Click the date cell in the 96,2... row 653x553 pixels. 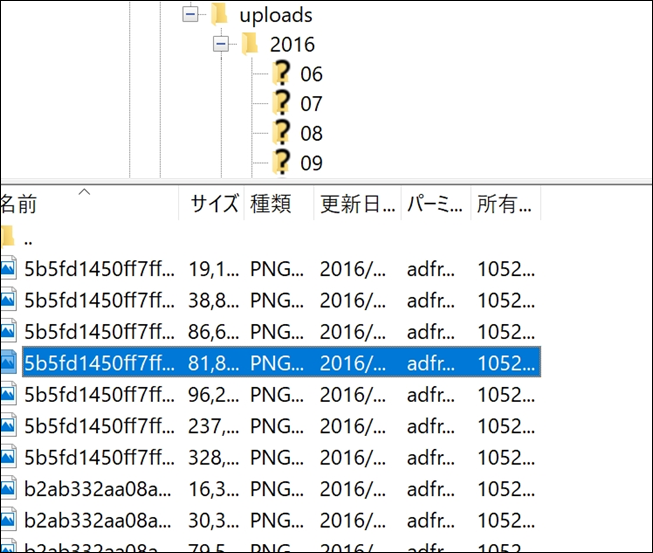(x=353, y=395)
